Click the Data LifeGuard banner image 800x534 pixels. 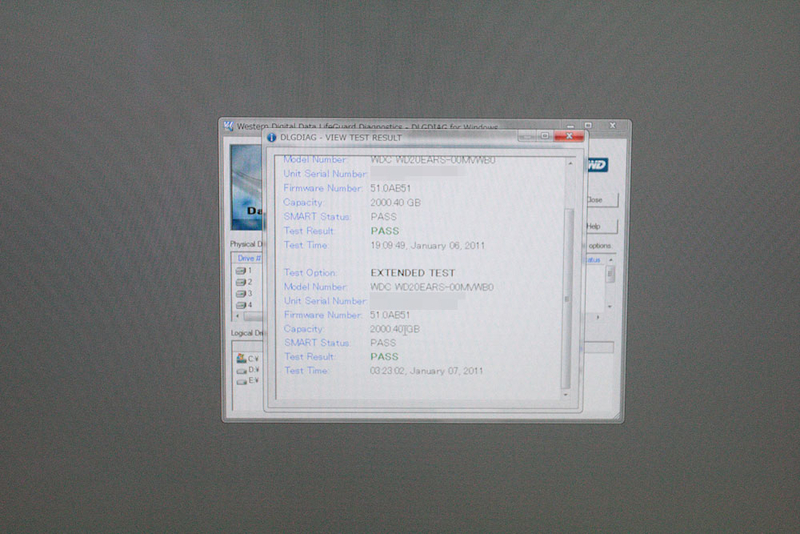(246, 187)
